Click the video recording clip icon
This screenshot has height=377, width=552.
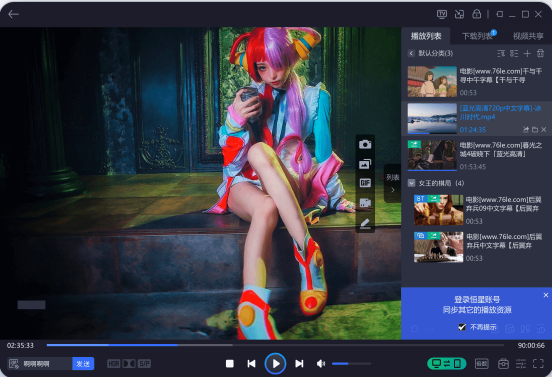(365, 202)
